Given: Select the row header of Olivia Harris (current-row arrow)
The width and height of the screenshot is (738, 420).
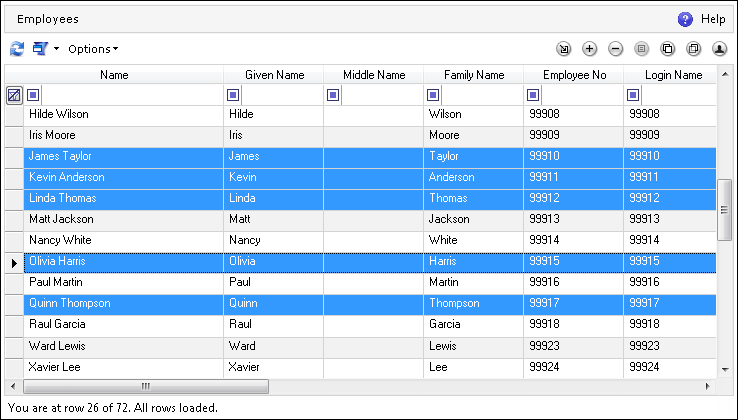Looking at the screenshot, I should pyautogui.click(x=14, y=263).
